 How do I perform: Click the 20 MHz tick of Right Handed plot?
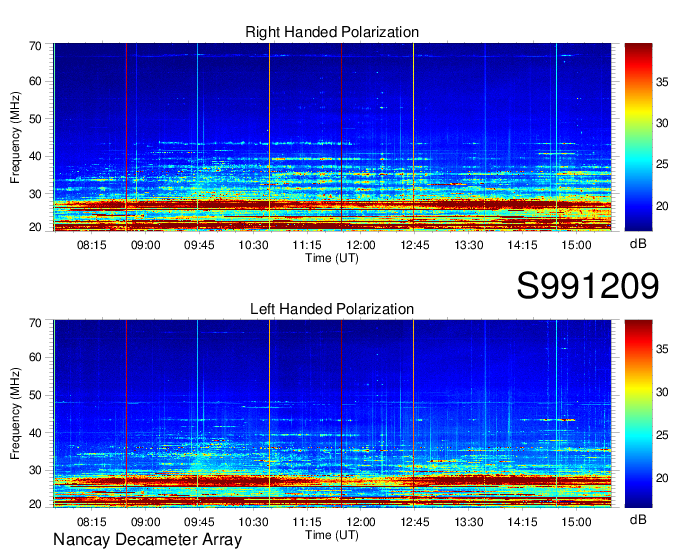36,227
